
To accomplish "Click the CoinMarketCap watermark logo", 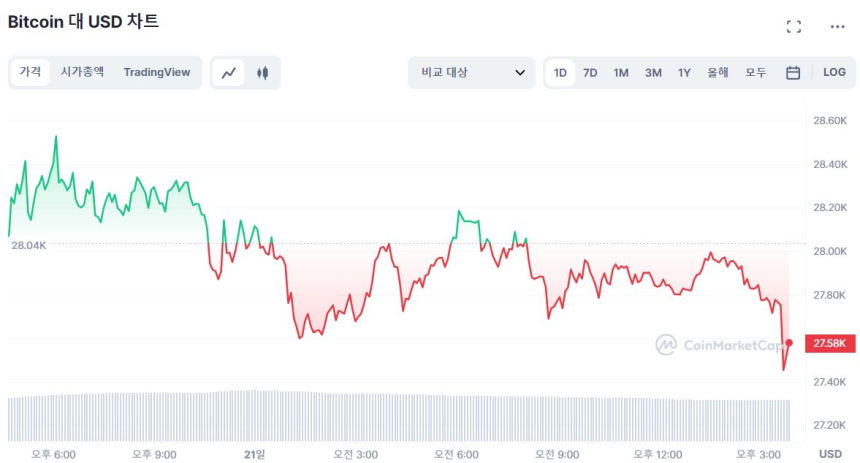I will coord(720,345).
